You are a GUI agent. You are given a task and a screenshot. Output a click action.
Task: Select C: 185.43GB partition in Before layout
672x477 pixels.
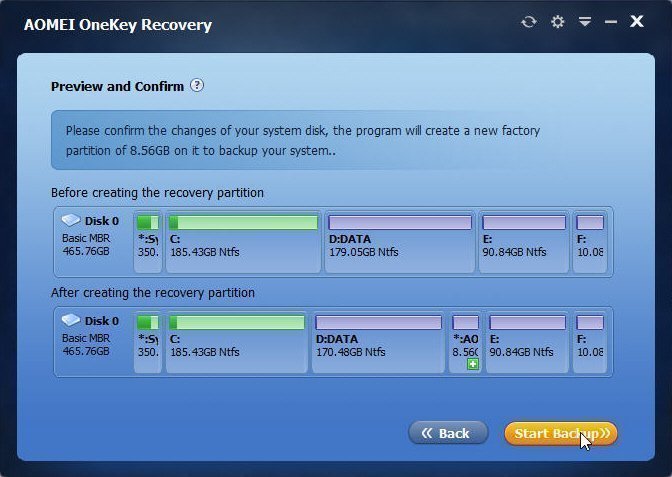coord(243,242)
